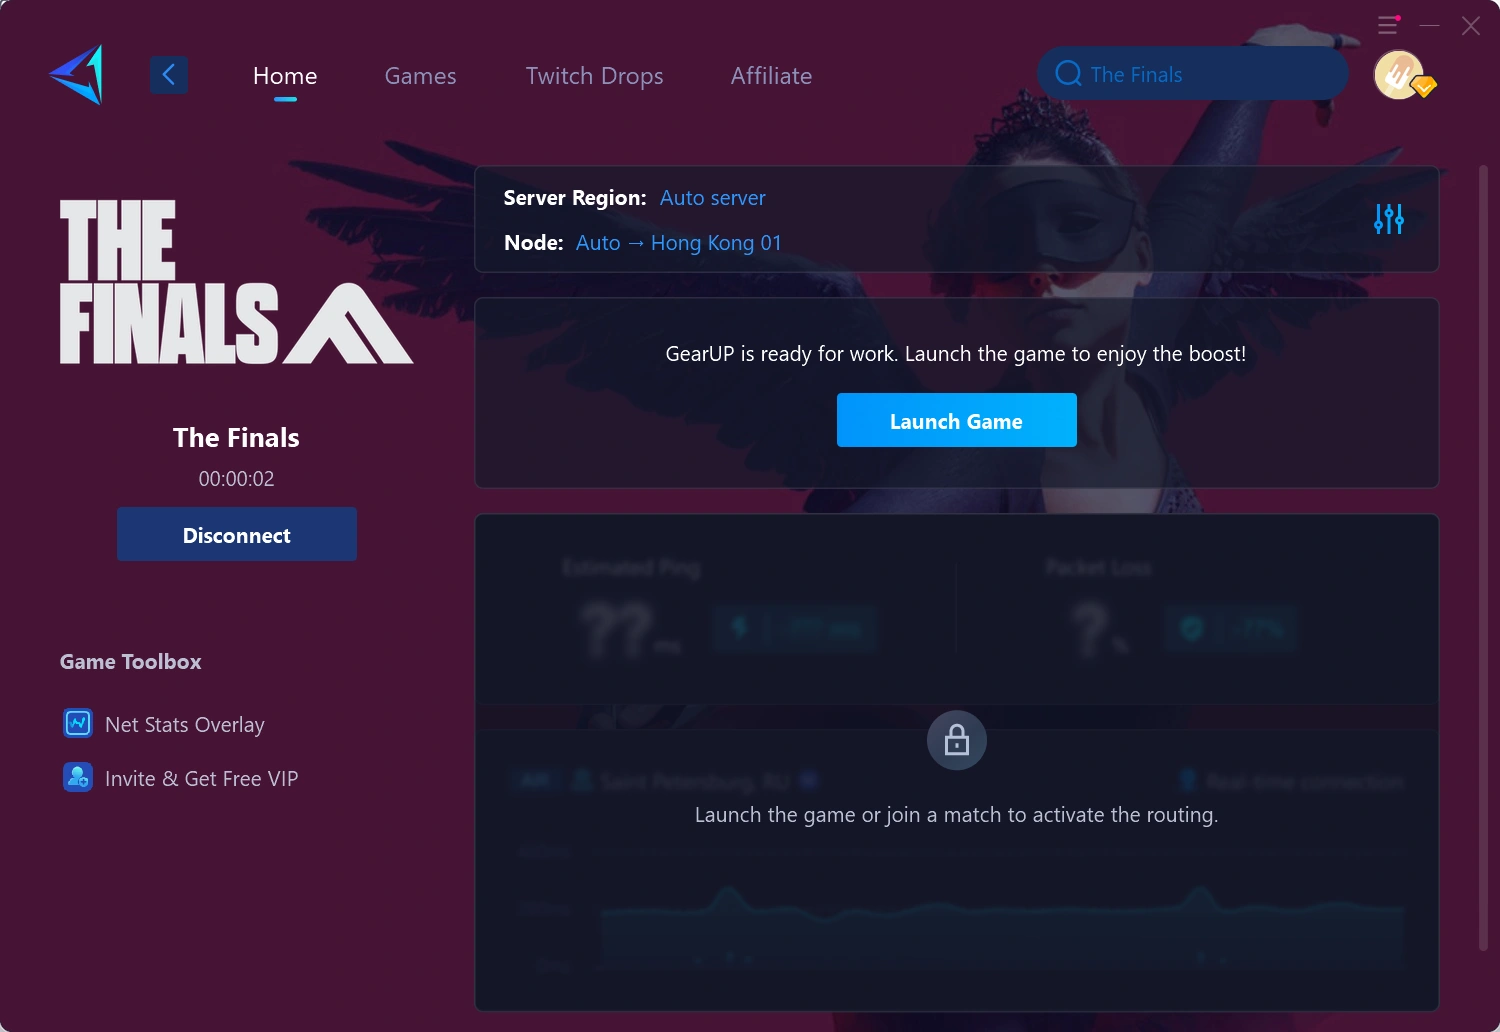
Task: Click the Net Stats Overlay icon
Action: [78, 723]
